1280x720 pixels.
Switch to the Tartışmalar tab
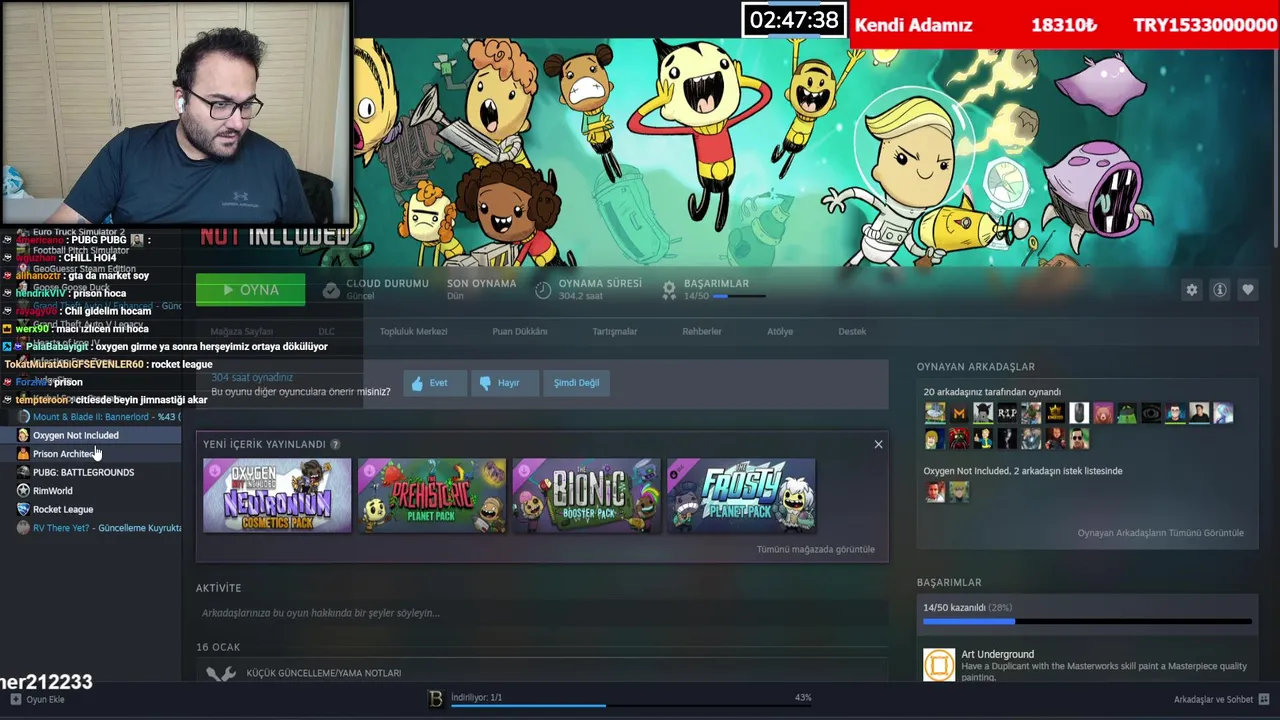[x=614, y=331]
